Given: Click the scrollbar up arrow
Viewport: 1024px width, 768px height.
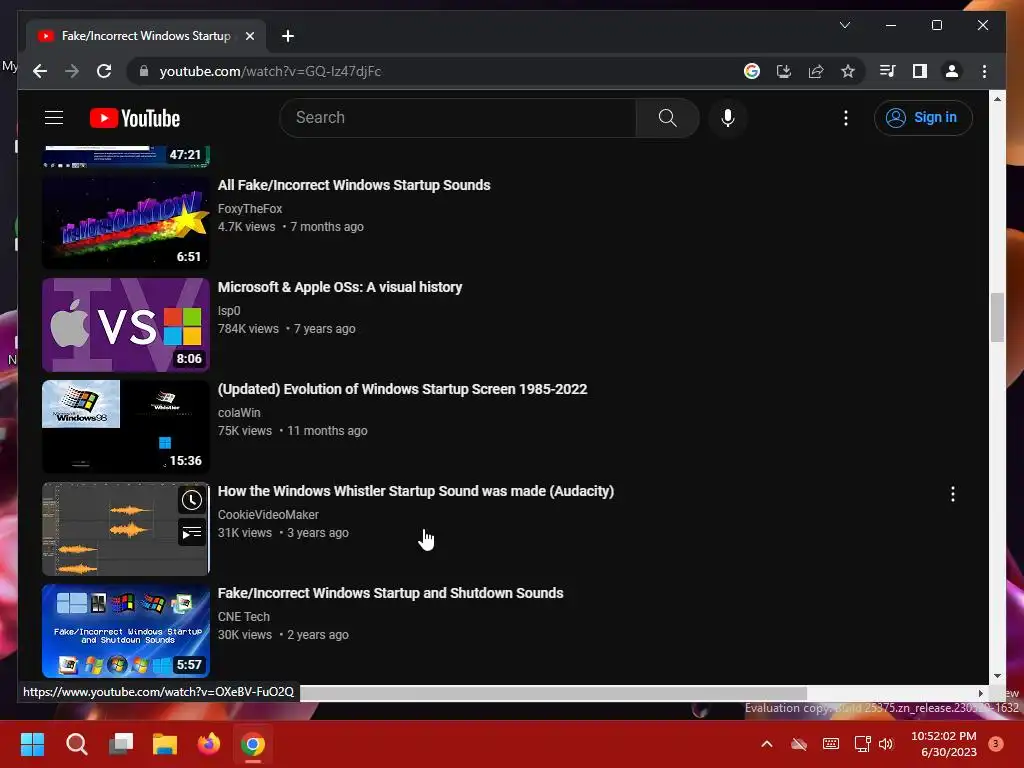Looking at the screenshot, I should pos(997,99).
